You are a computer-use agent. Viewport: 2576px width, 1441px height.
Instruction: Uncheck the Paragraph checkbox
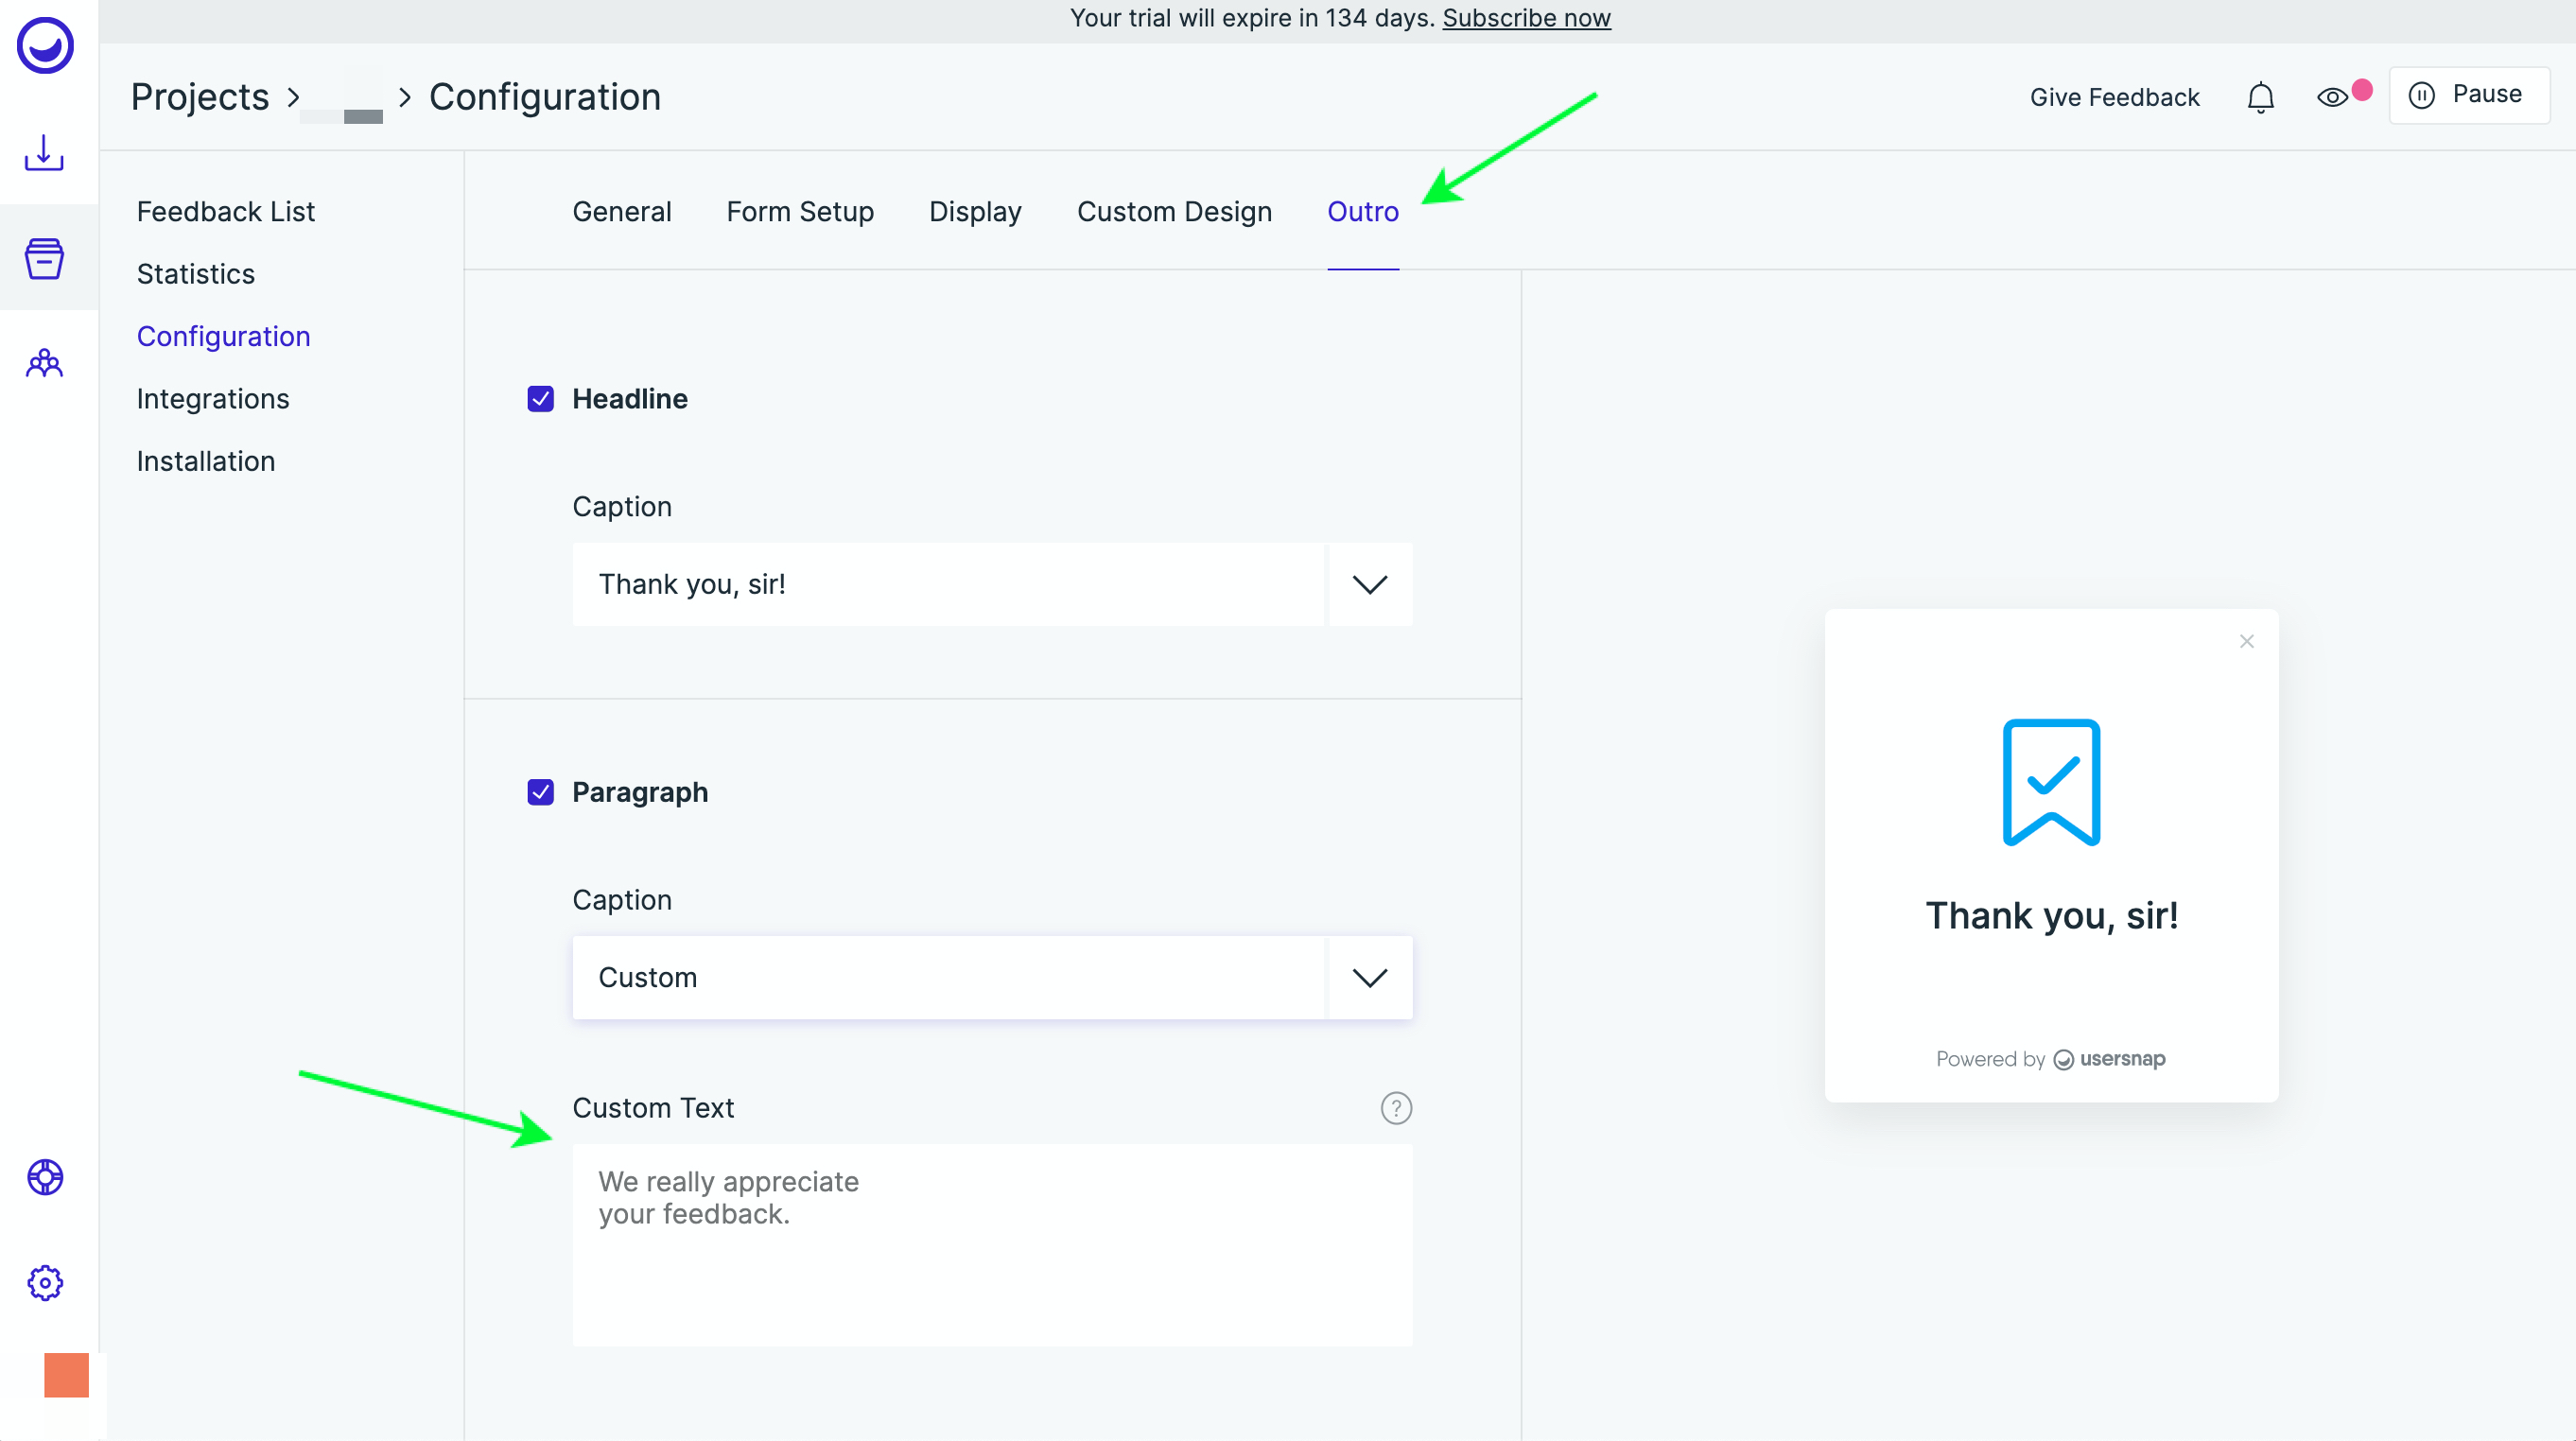pos(540,792)
